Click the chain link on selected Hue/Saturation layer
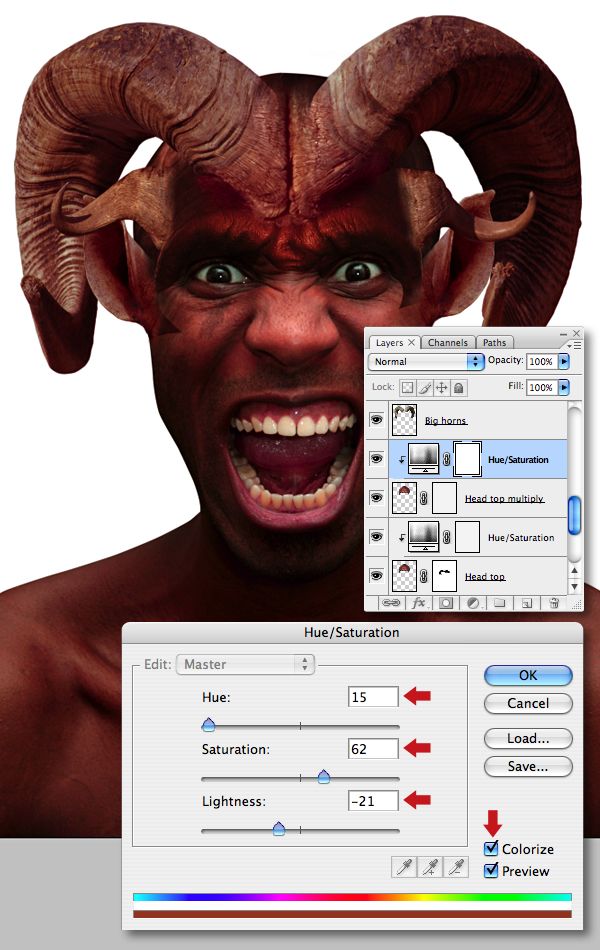The image size is (600, 950). (446, 459)
